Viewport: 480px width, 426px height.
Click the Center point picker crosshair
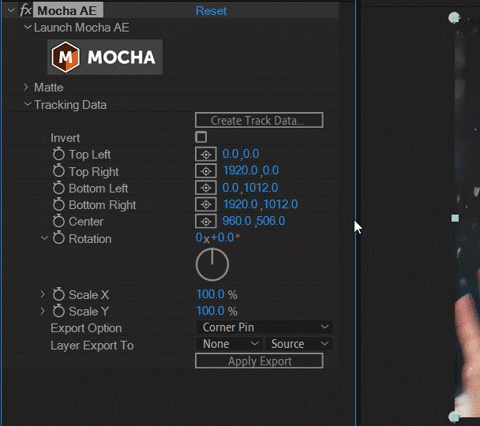[x=206, y=221]
